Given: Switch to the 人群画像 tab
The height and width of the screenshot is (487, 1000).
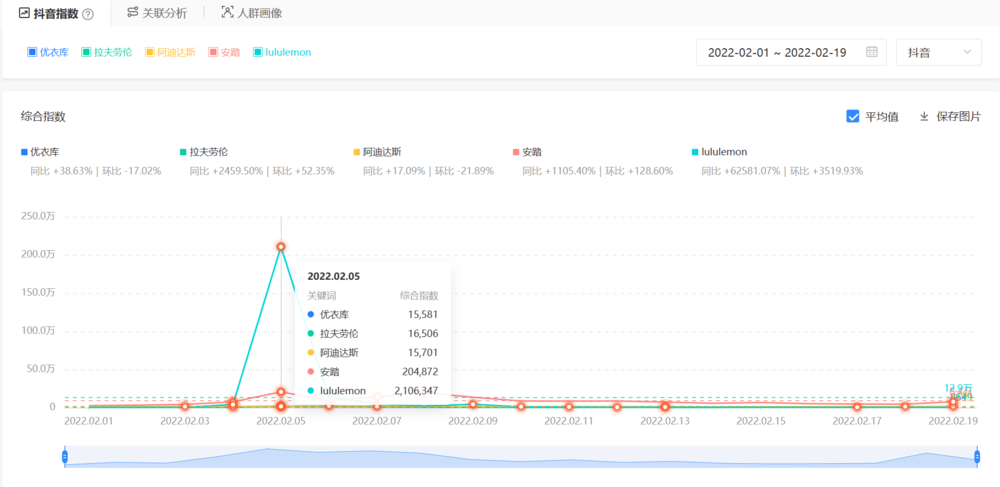Looking at the screenshot, I should [x=259, y=13].
